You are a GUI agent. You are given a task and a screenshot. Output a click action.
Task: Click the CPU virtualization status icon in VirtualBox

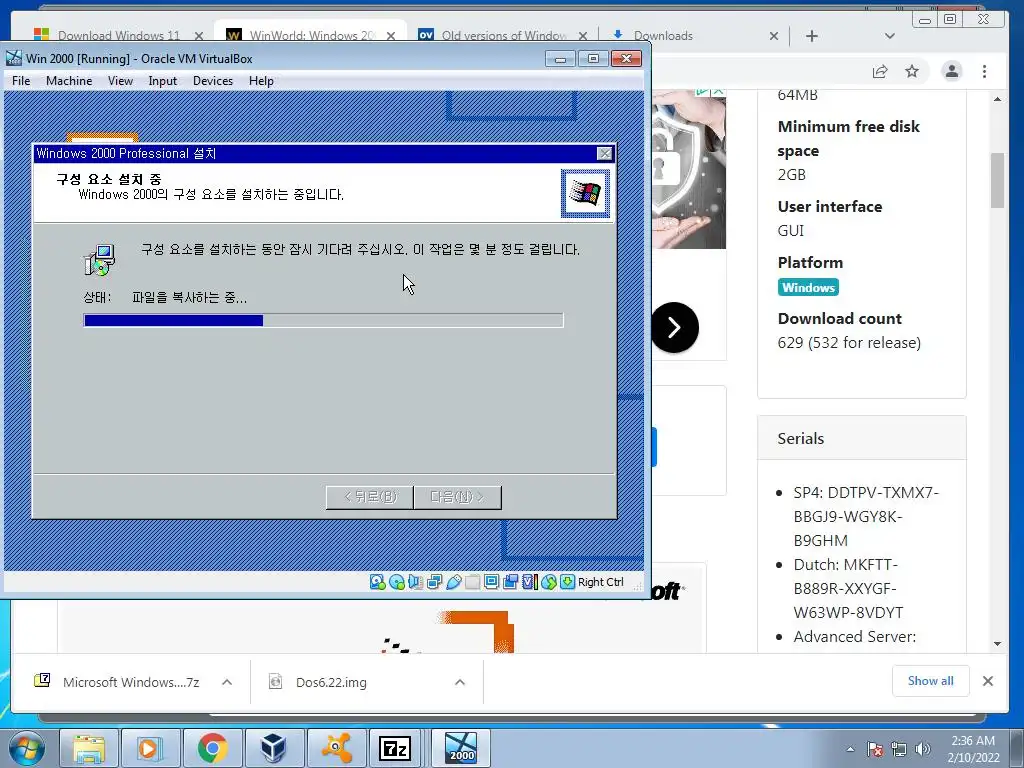[530, 582]
